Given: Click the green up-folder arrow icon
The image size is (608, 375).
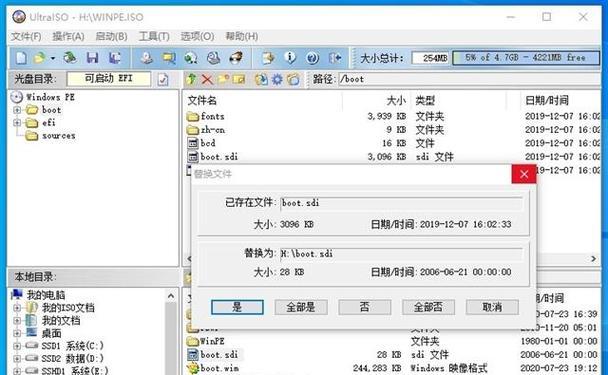Looking at the screenshot, I should click(191, 79).
